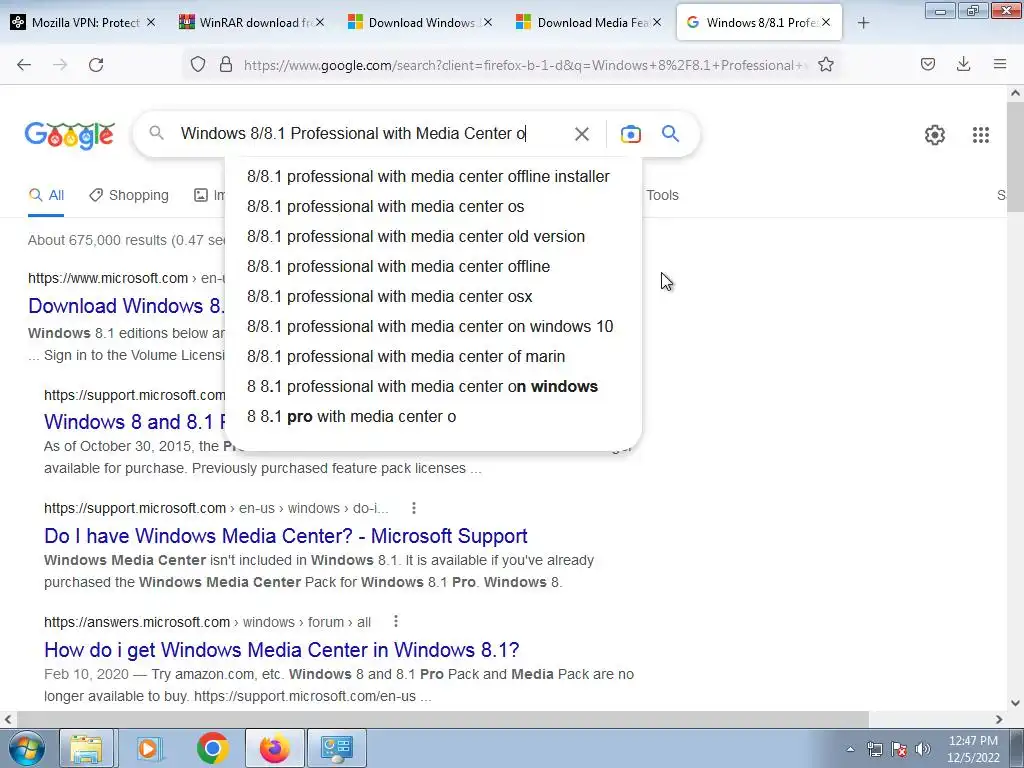1024x768 pixels.
Task: Open 'Do I have Windows Media Center?' link
Action: tap(285, 536)
